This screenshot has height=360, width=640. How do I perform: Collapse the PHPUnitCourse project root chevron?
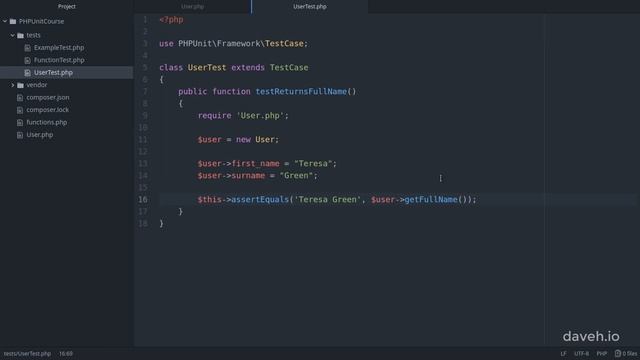coord(5,21)
